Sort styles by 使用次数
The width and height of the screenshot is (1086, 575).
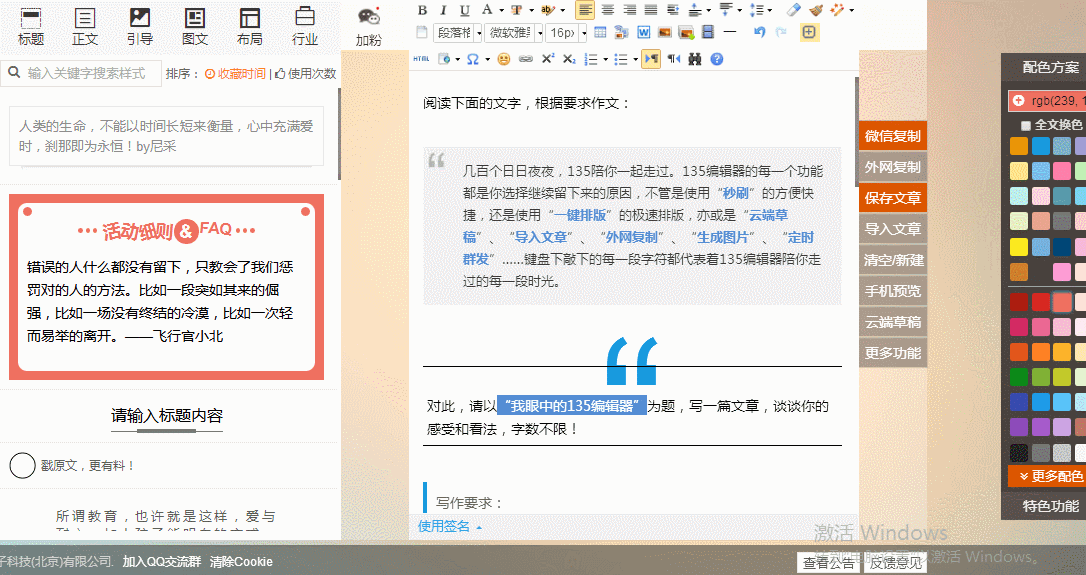click(305, 73)
